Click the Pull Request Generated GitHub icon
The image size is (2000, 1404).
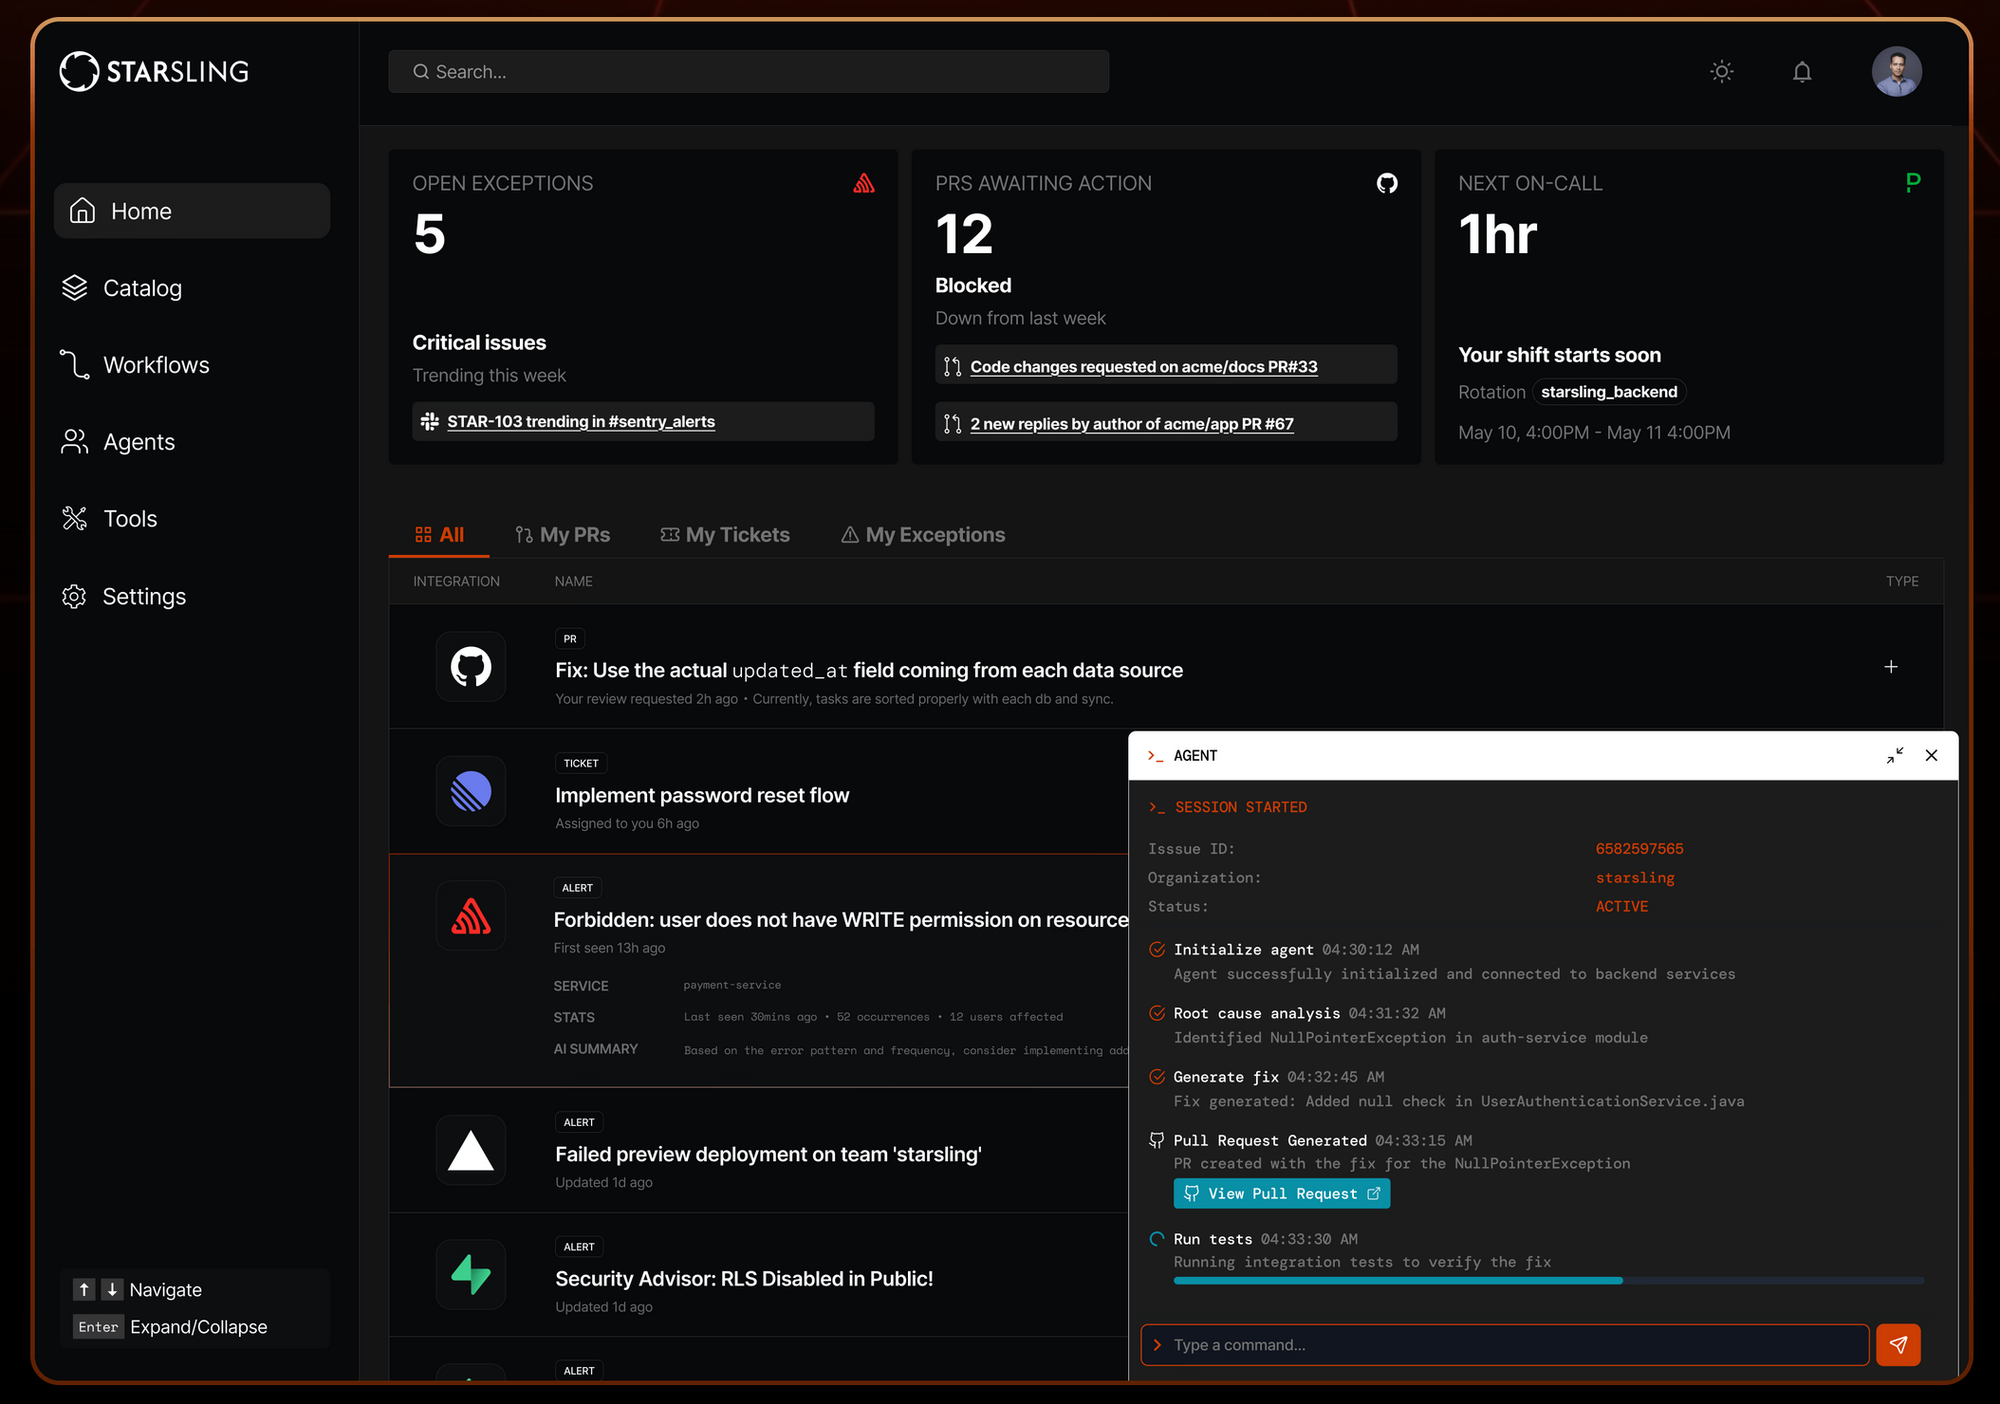[1157, 1140]
